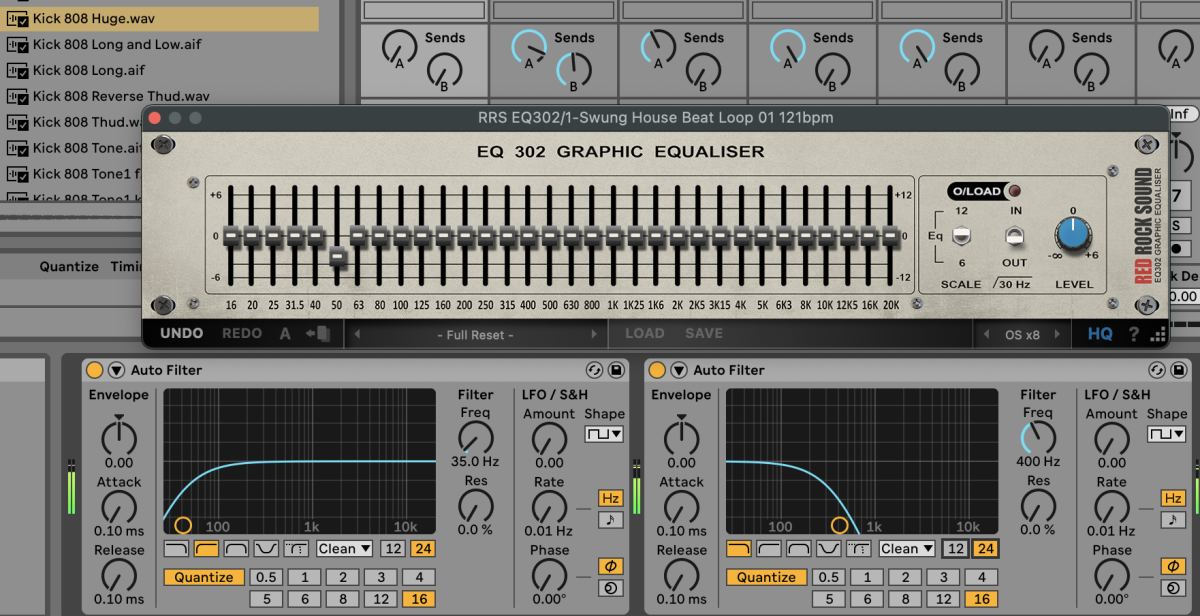Collapse left Auto Filter via triangle button
1200x616 pixels.
tap(116, 370)
